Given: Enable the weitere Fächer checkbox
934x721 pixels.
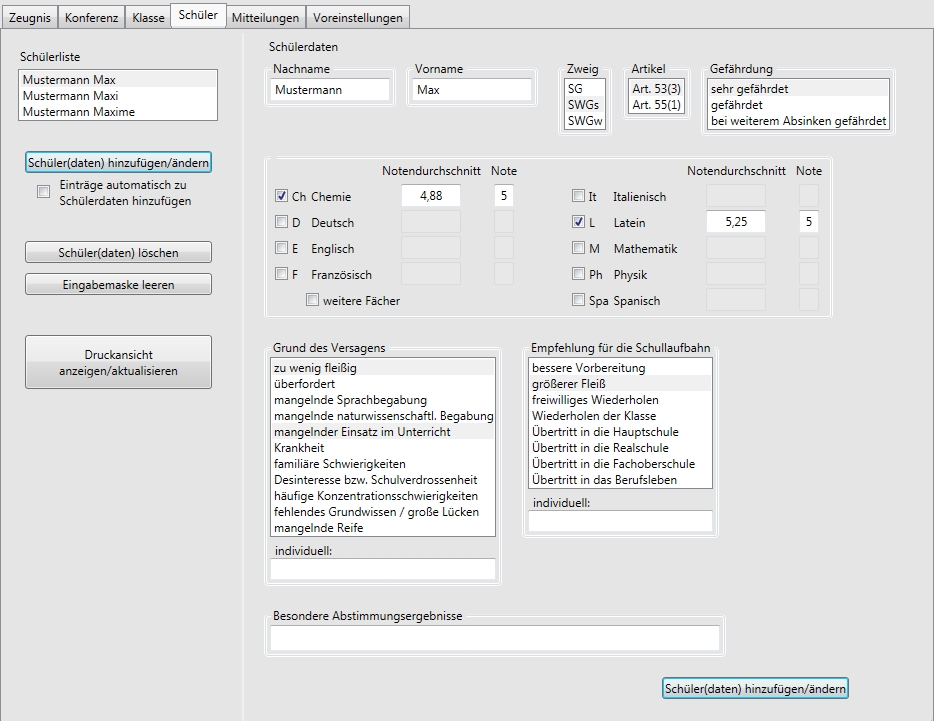Looking at the screenshot, I should click(313, 300).
